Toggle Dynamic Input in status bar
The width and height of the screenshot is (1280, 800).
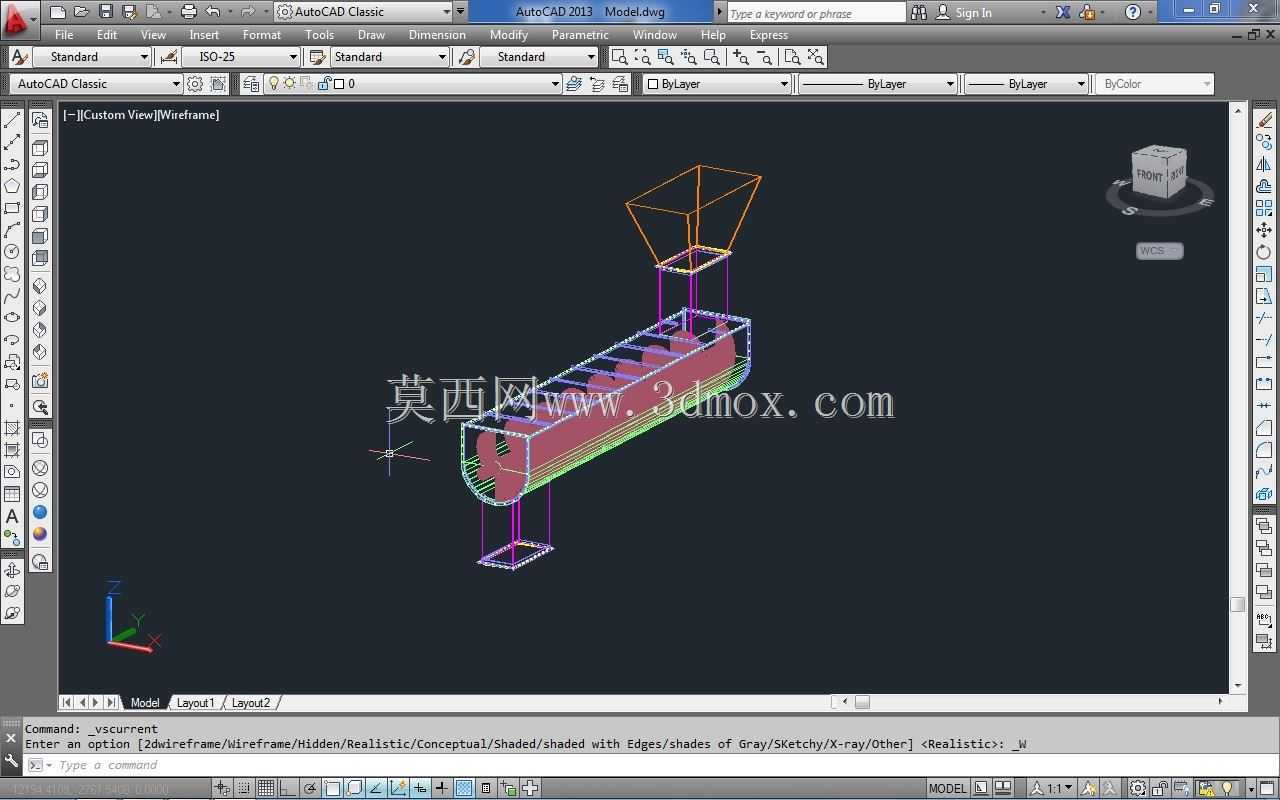tap(420, 788)
